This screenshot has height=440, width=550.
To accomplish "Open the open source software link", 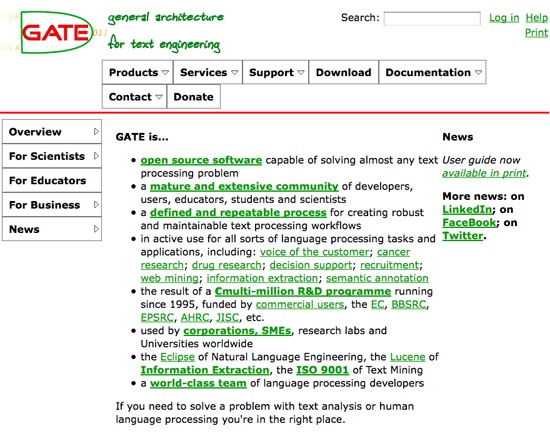I will (201, 160).
